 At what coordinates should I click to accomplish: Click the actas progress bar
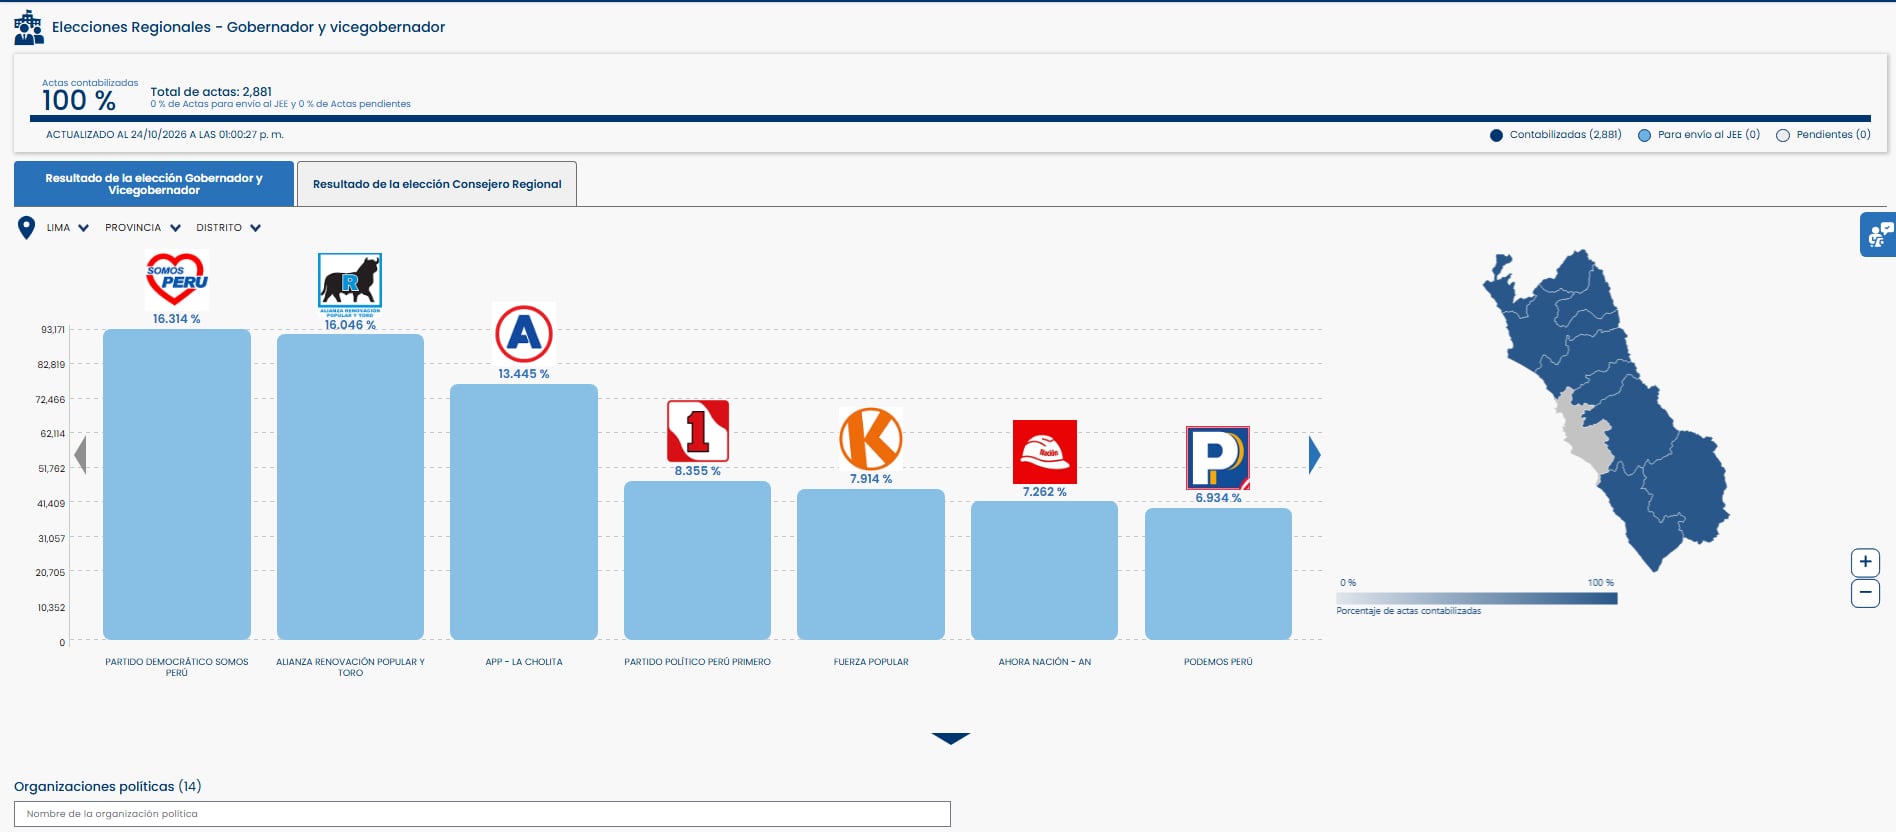coord(950,118)
